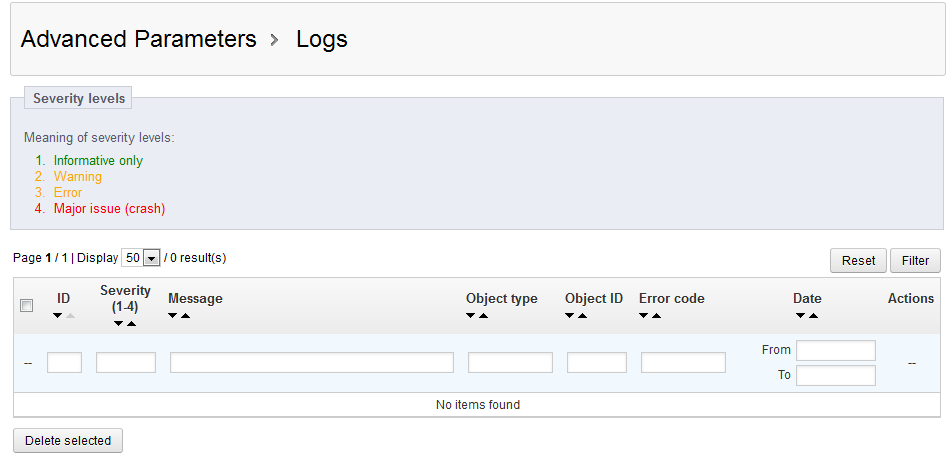Image resolution: width=952 pixels, height=461 pixels.
Task: Sort Object type column descending arrow
Action: click(471, 315)
